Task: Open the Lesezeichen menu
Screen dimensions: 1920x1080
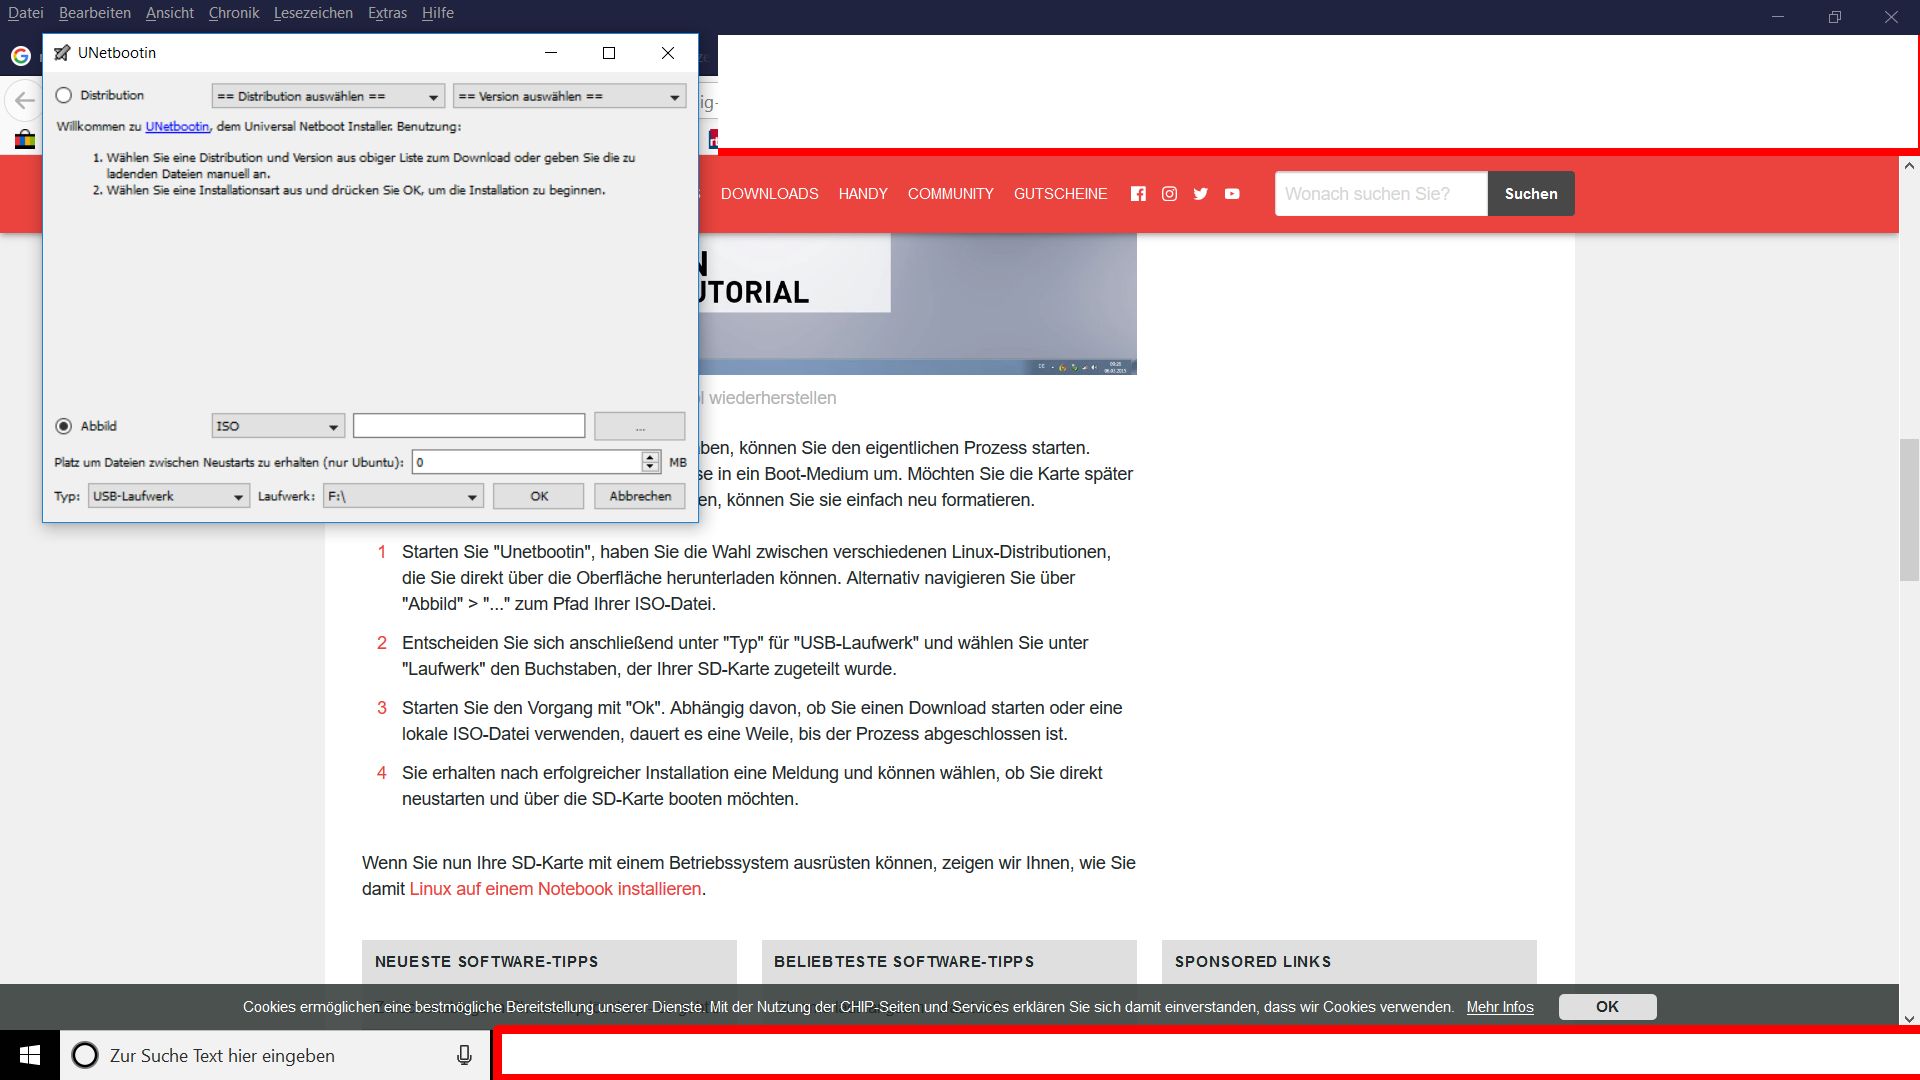Action: (313, 13)
